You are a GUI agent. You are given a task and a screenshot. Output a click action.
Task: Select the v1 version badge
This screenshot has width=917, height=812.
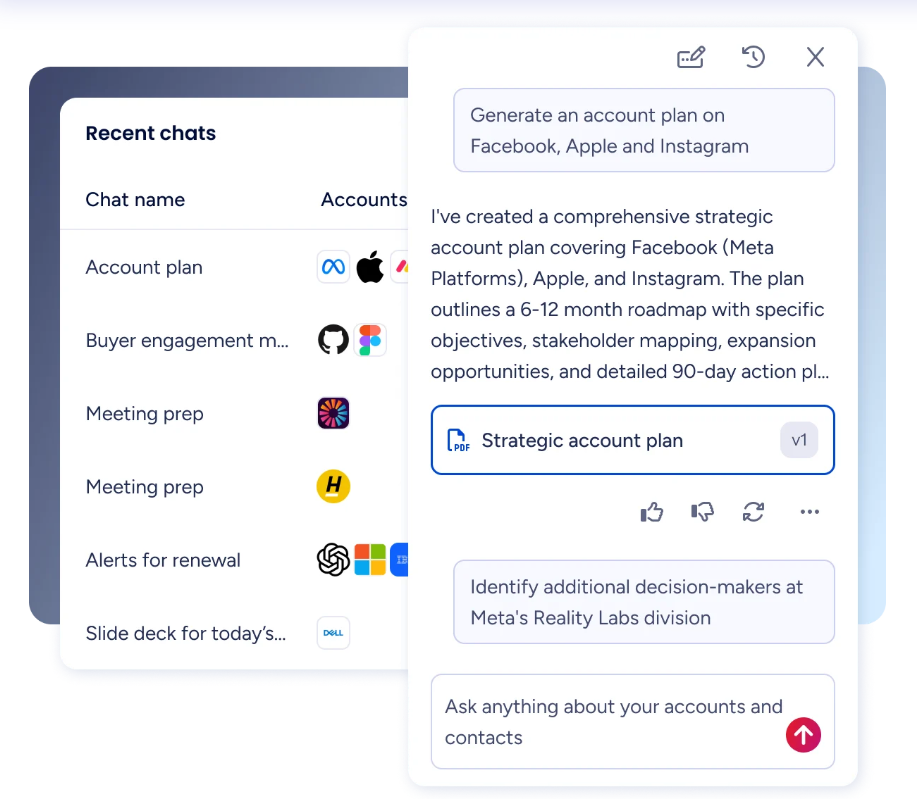click(x=799, y=440)
